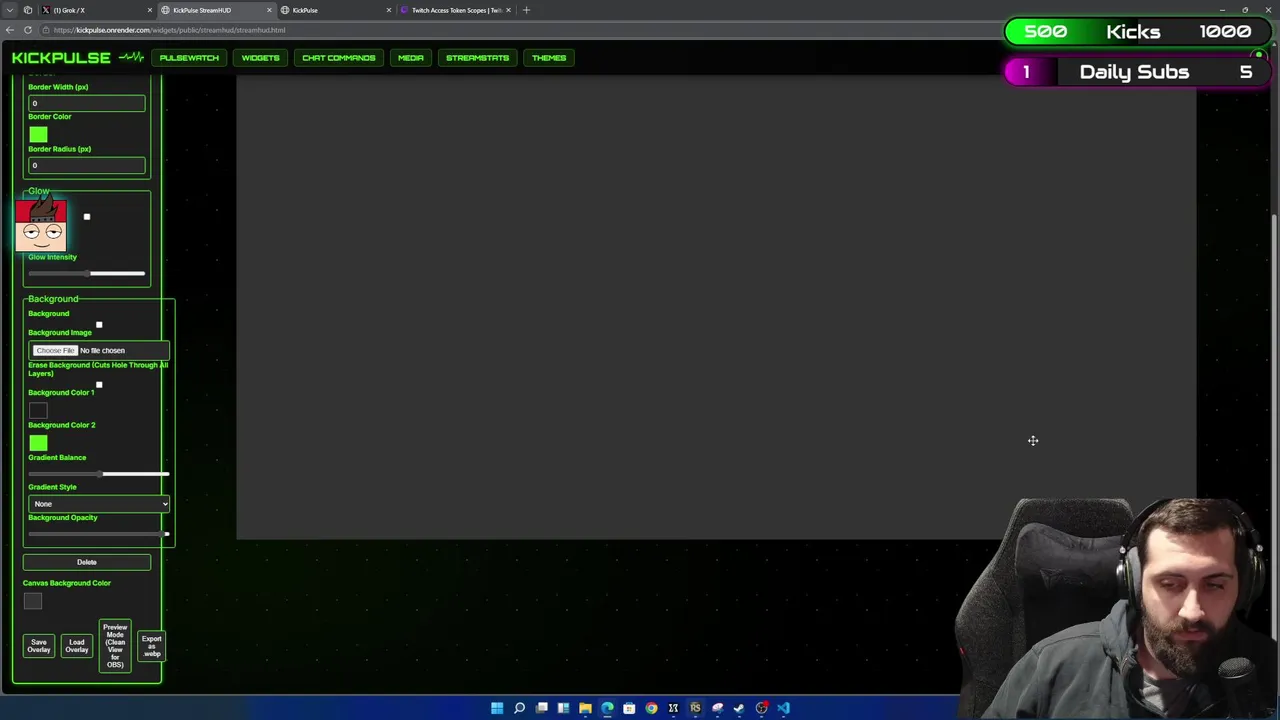The width and height of the screenshot is (1280, 720).
Task: Click the gray overlay canvas area
Action: pos(716,307)
